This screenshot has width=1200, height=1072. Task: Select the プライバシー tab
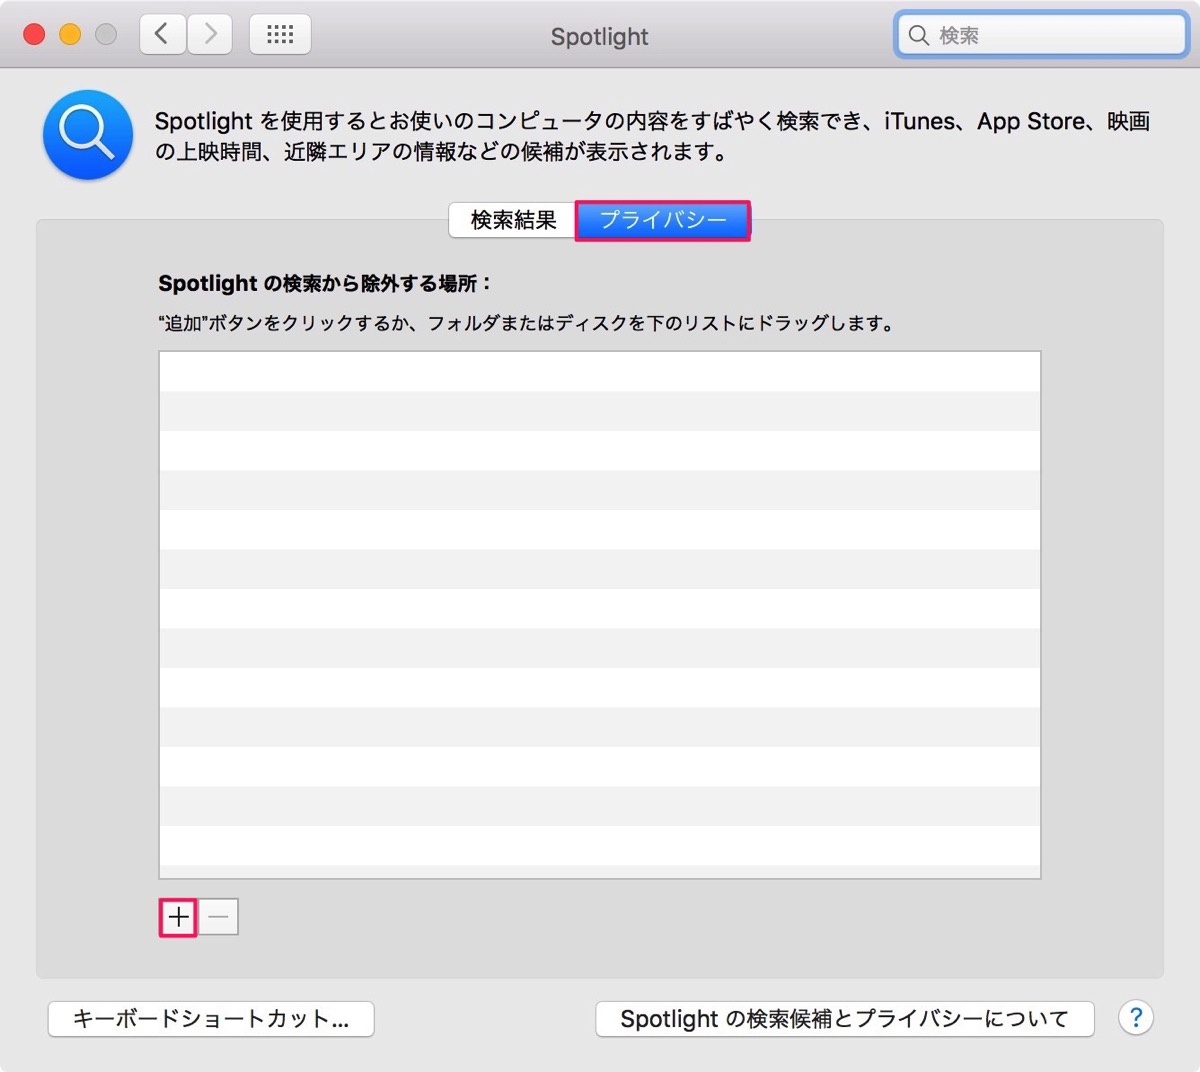point(663,220)
